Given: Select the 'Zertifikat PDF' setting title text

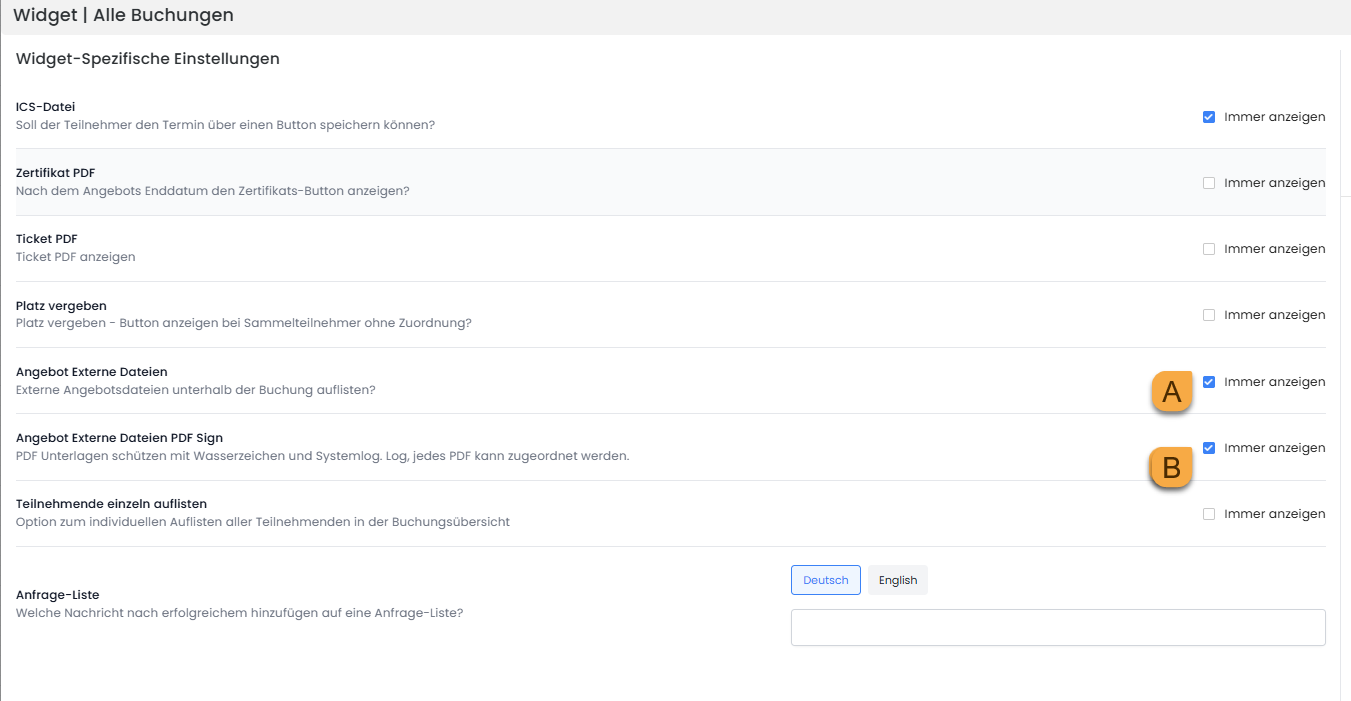Looking at the screenshot, I should coord(55,173).
